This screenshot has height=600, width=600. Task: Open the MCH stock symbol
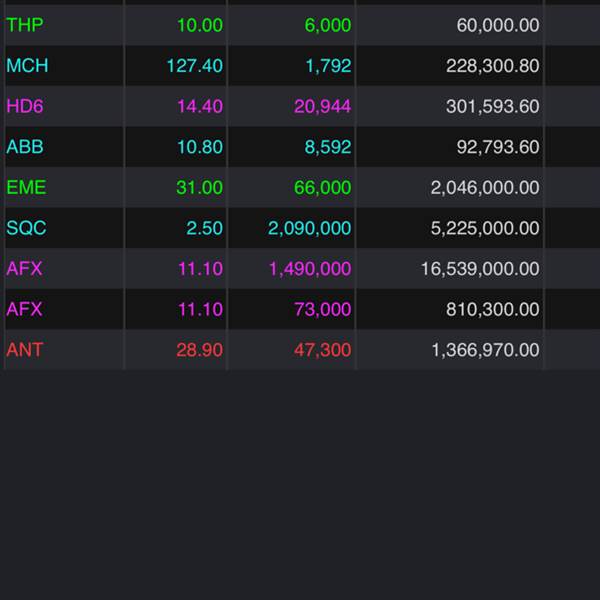tap(27, 66)
